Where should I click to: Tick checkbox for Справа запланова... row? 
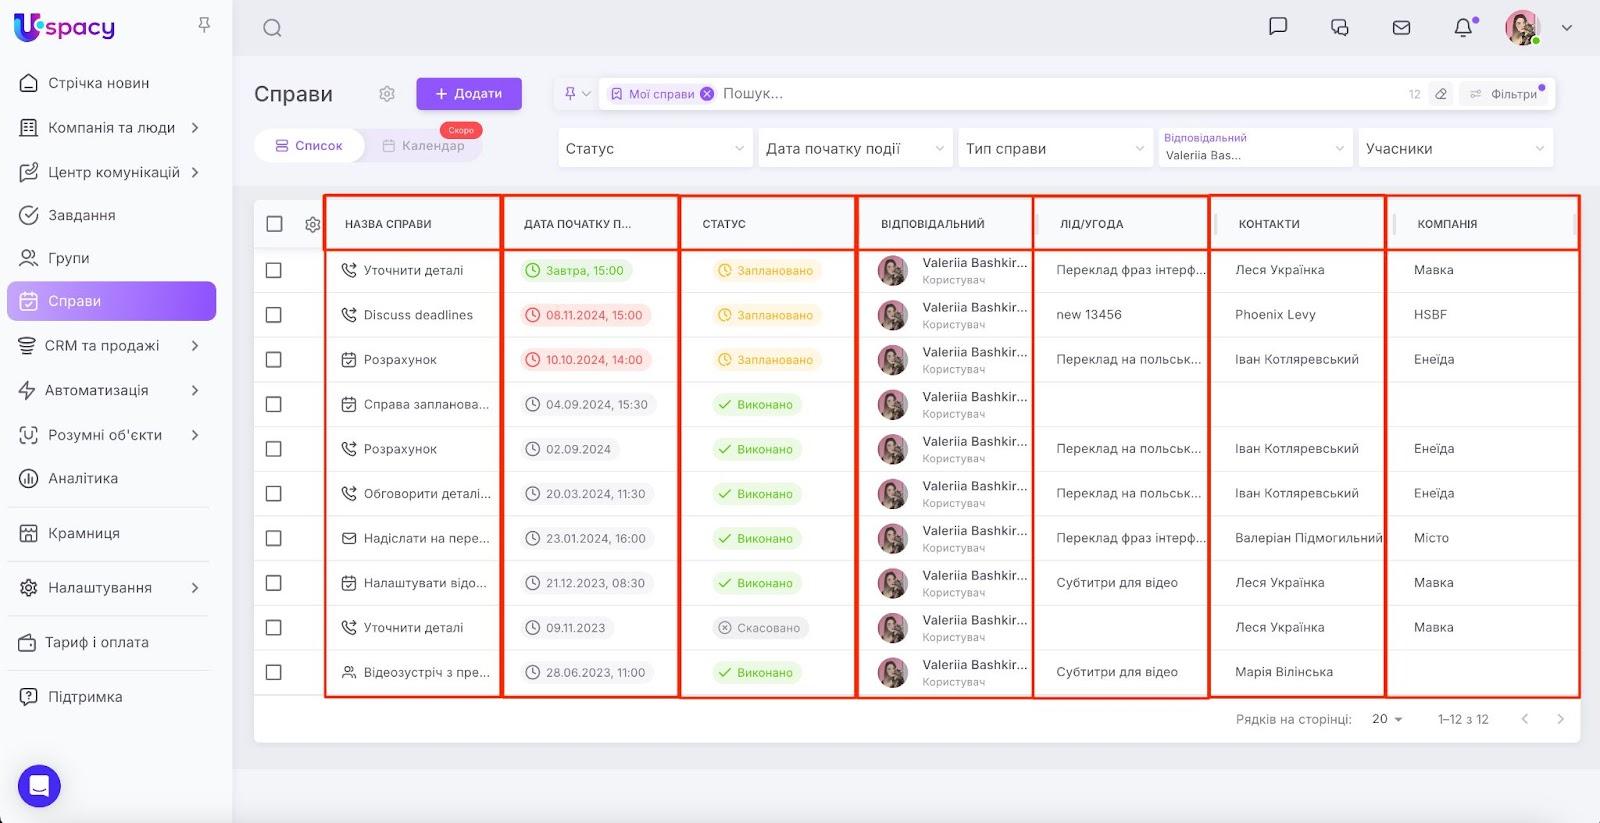[274, 404]
